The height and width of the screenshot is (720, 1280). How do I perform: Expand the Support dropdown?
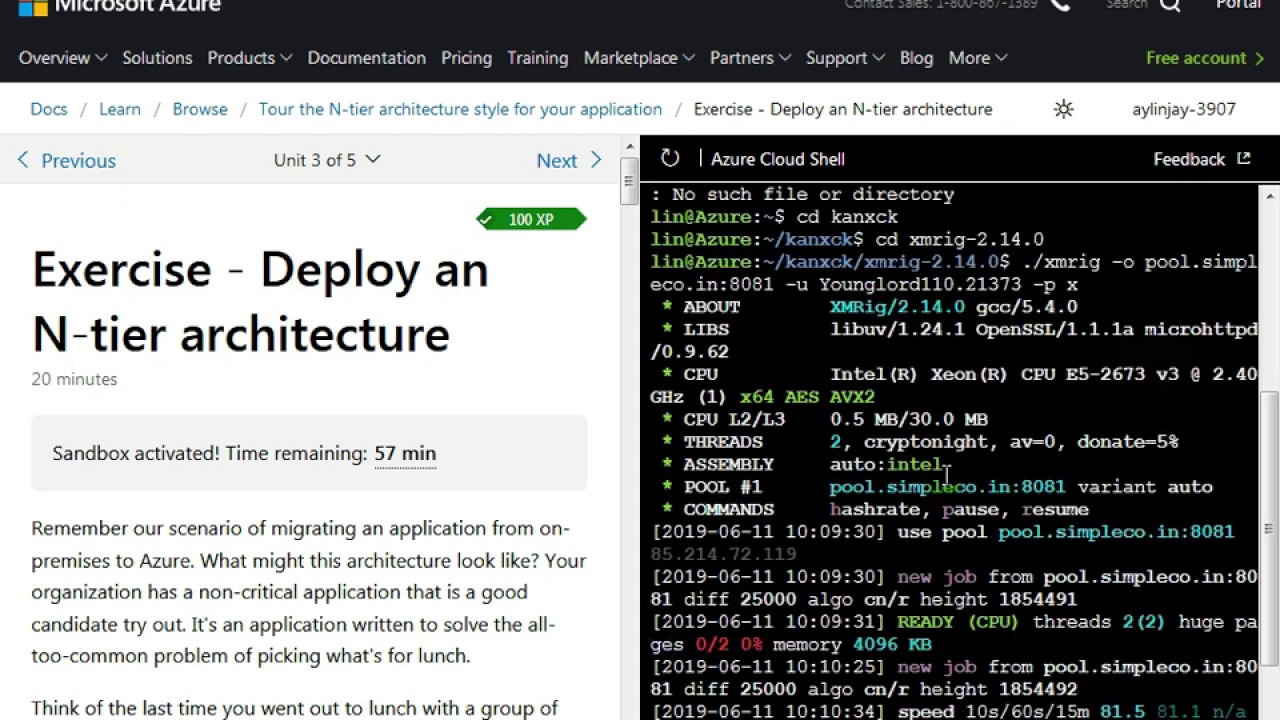pos(845,58)
